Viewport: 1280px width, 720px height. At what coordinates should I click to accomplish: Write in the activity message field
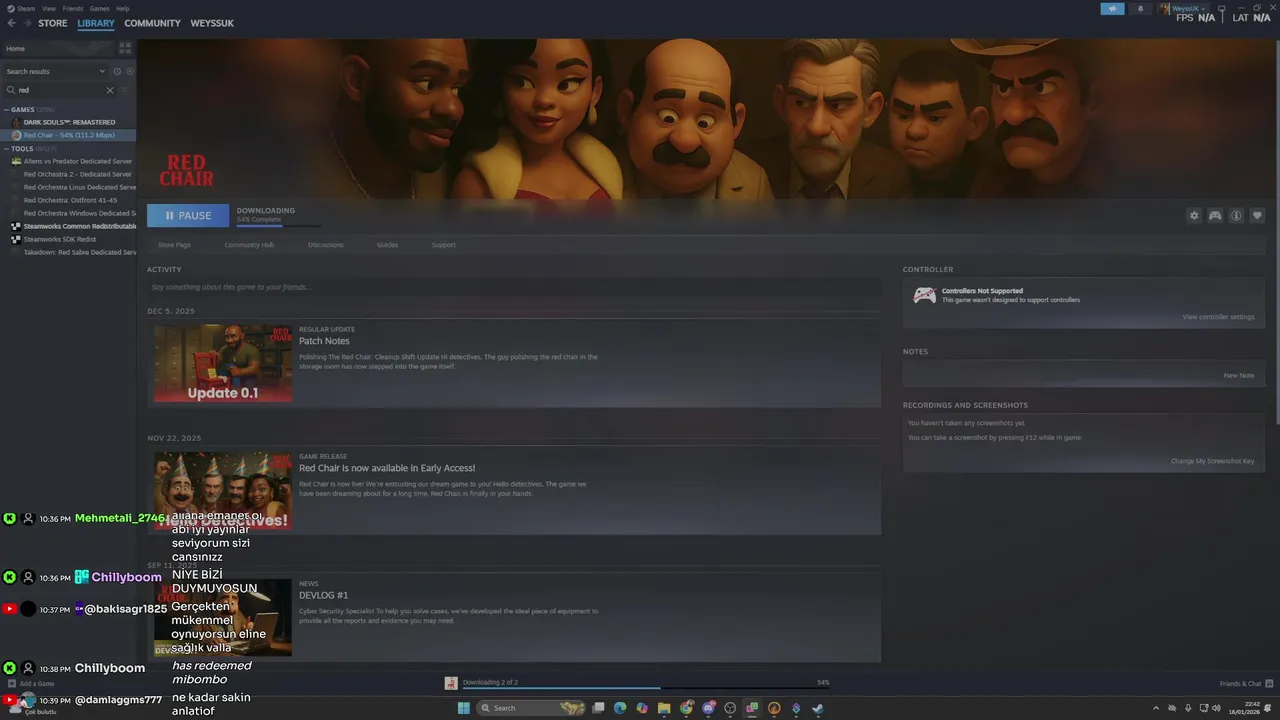tap(514, 287)
